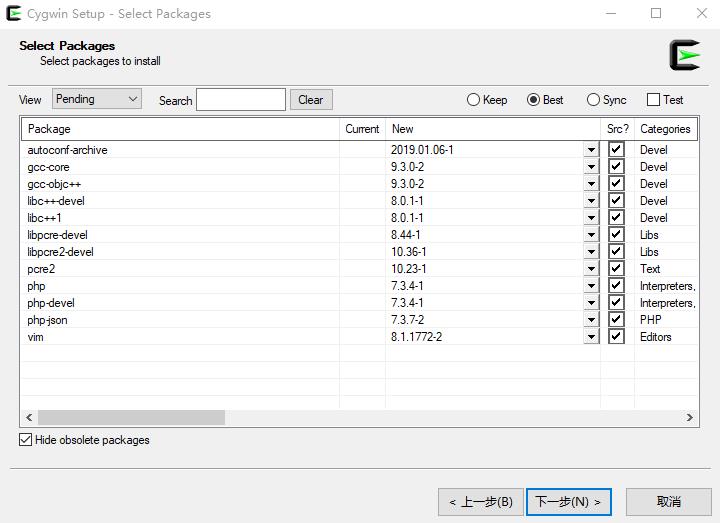Screen dimensions: 720x523
Task: Uncheck Src checkbox for libpcre2-devel
Action: click(x=616, y=251)
